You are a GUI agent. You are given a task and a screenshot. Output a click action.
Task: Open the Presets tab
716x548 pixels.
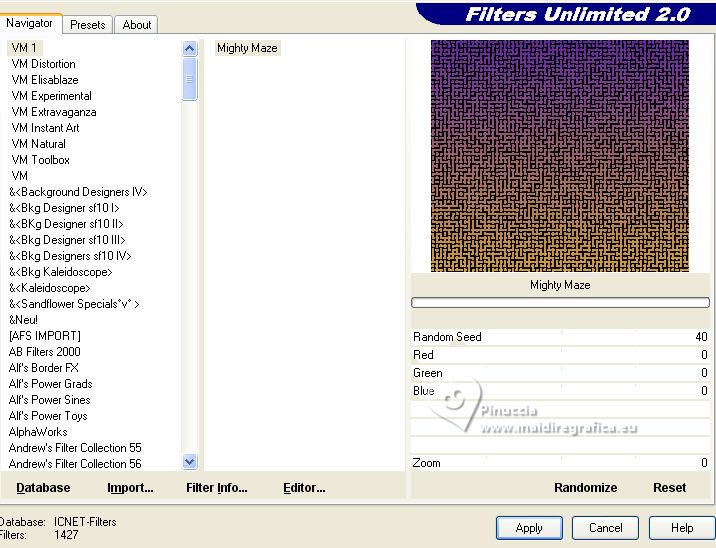(88, 25)
